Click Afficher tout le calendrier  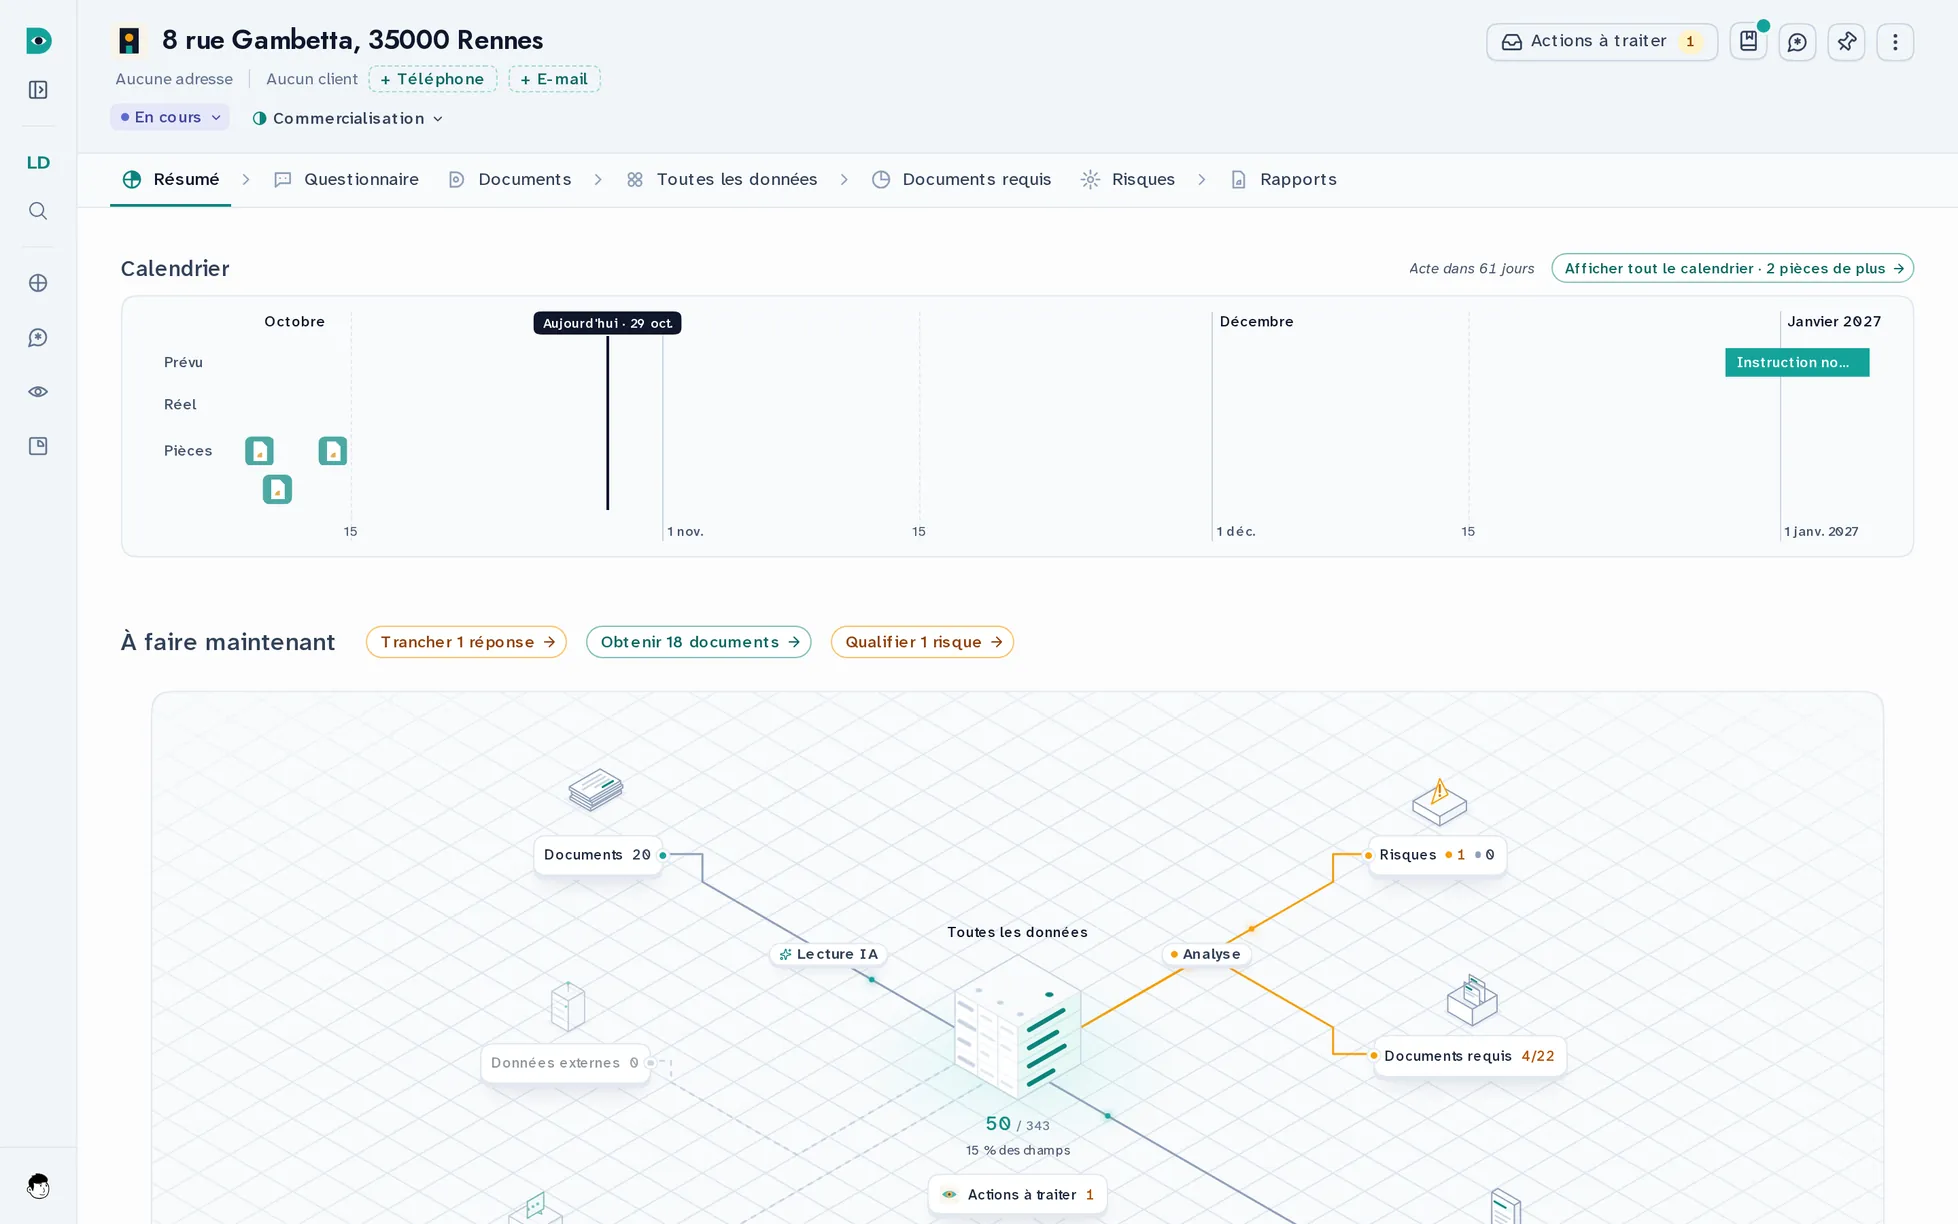click(1732, 268)
